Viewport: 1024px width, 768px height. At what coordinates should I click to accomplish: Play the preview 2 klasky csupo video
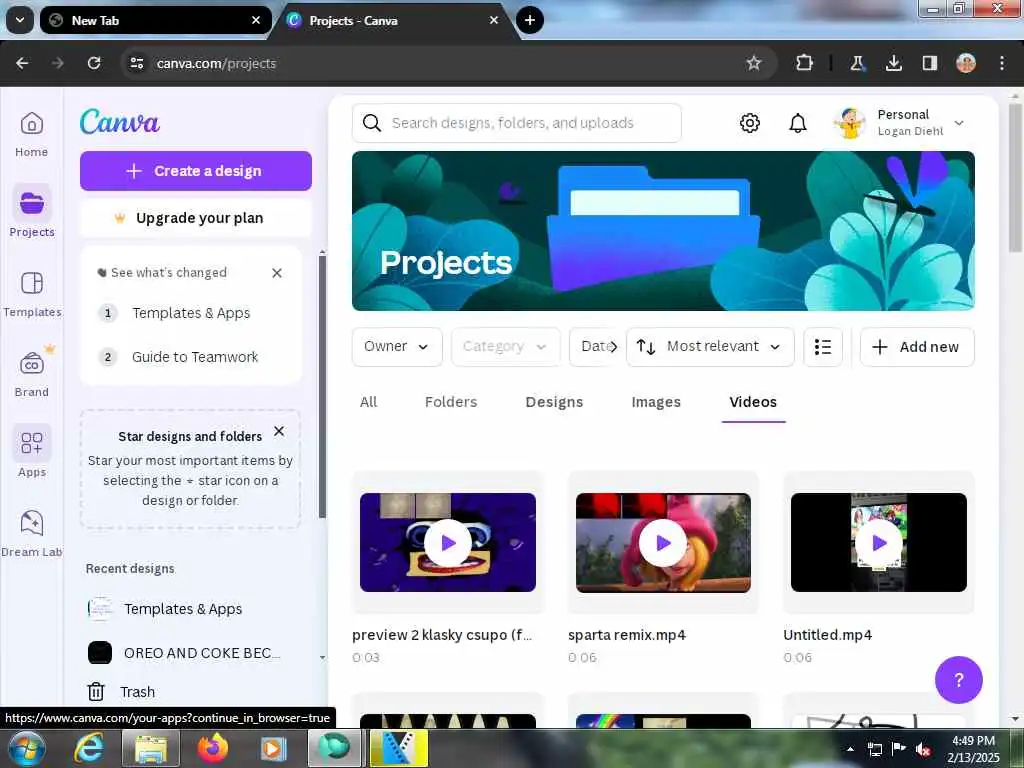[448, 543]
